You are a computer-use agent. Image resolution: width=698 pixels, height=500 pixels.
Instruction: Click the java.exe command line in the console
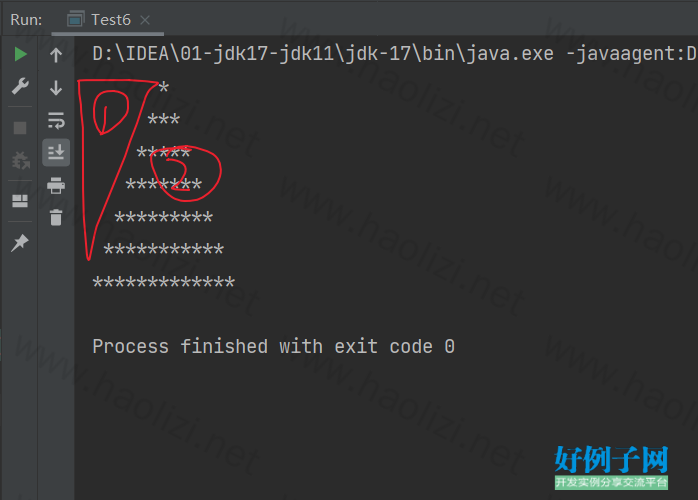point(394,54)
